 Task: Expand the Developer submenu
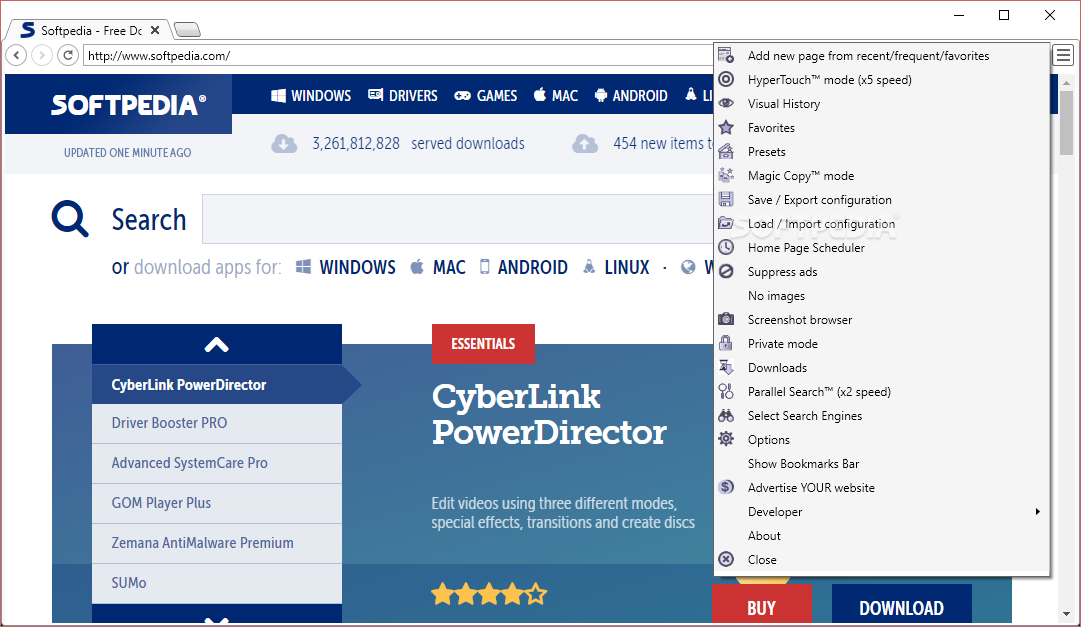click(x=882, y=512)
